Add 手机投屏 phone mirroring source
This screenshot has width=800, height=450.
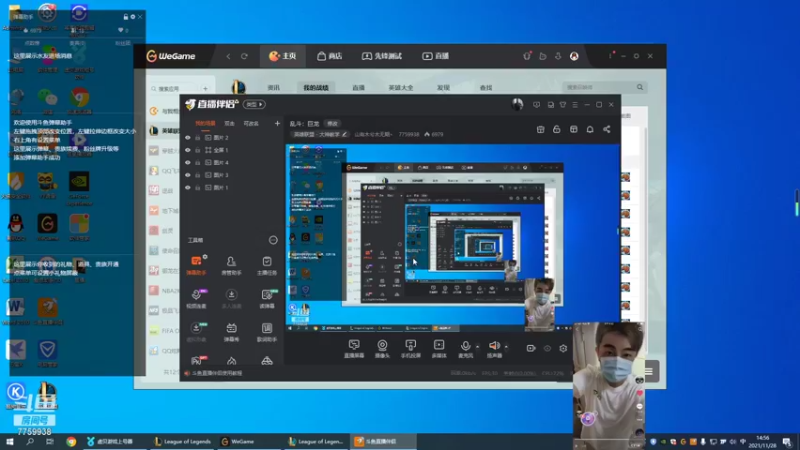click(x=410, y=349)
